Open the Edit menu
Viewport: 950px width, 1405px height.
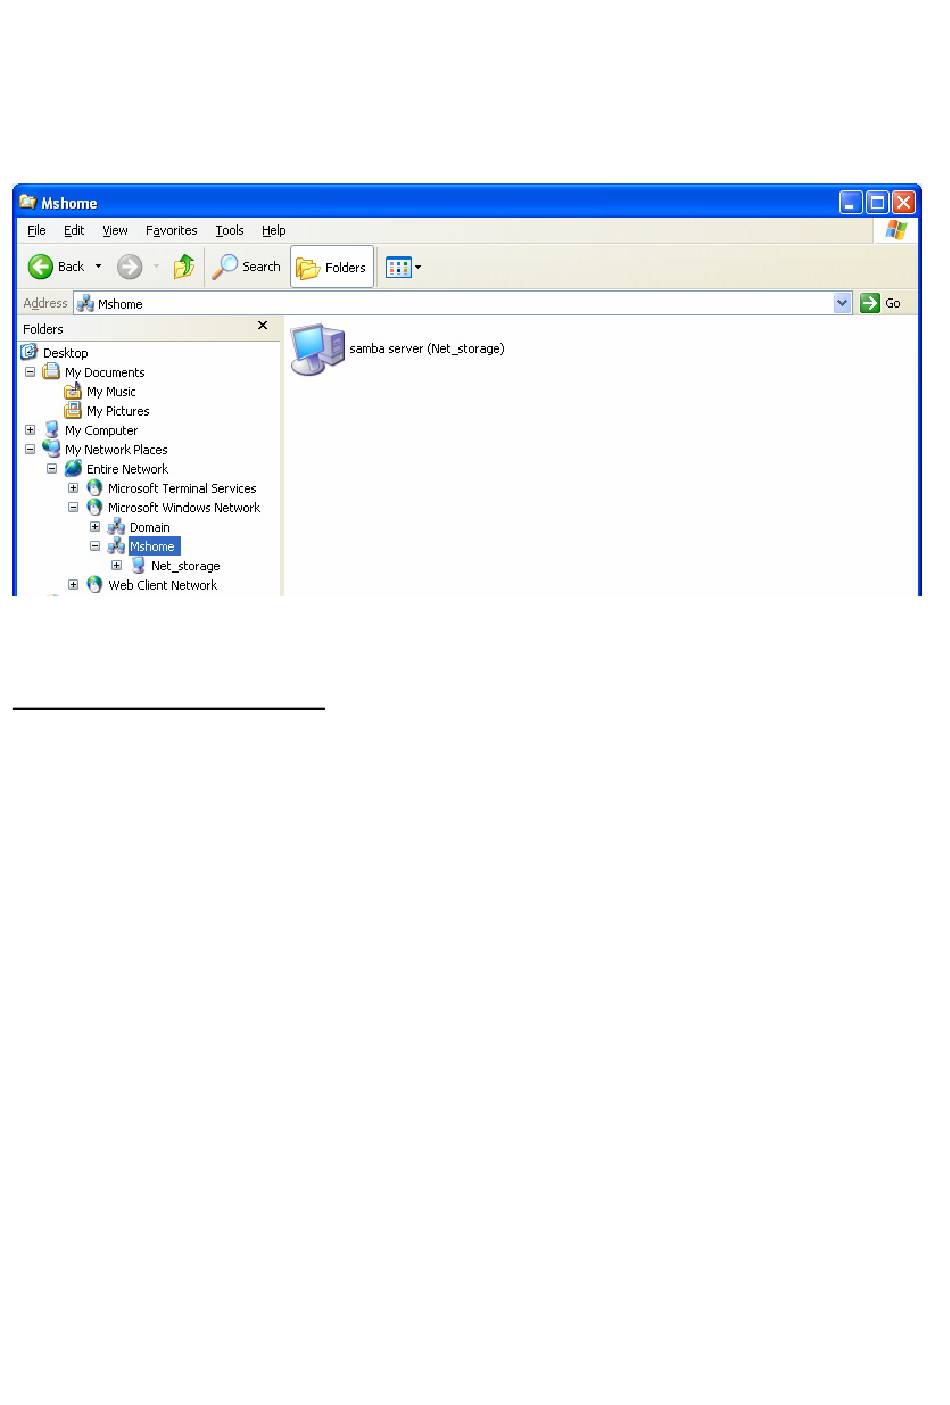74,230
